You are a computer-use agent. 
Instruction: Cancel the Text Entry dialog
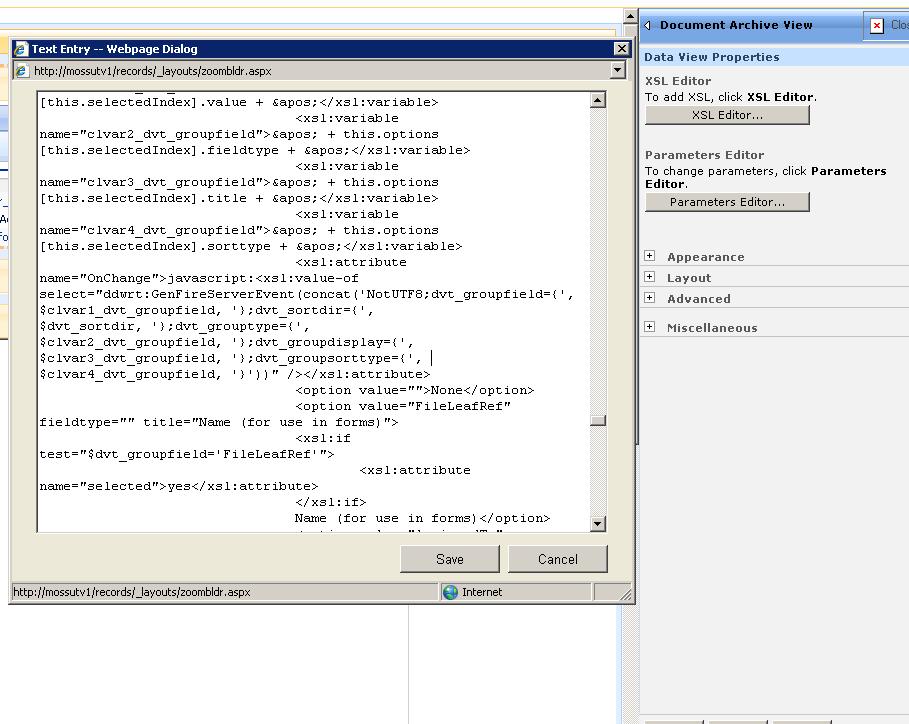pyautogui.click(x=558, y=559)
